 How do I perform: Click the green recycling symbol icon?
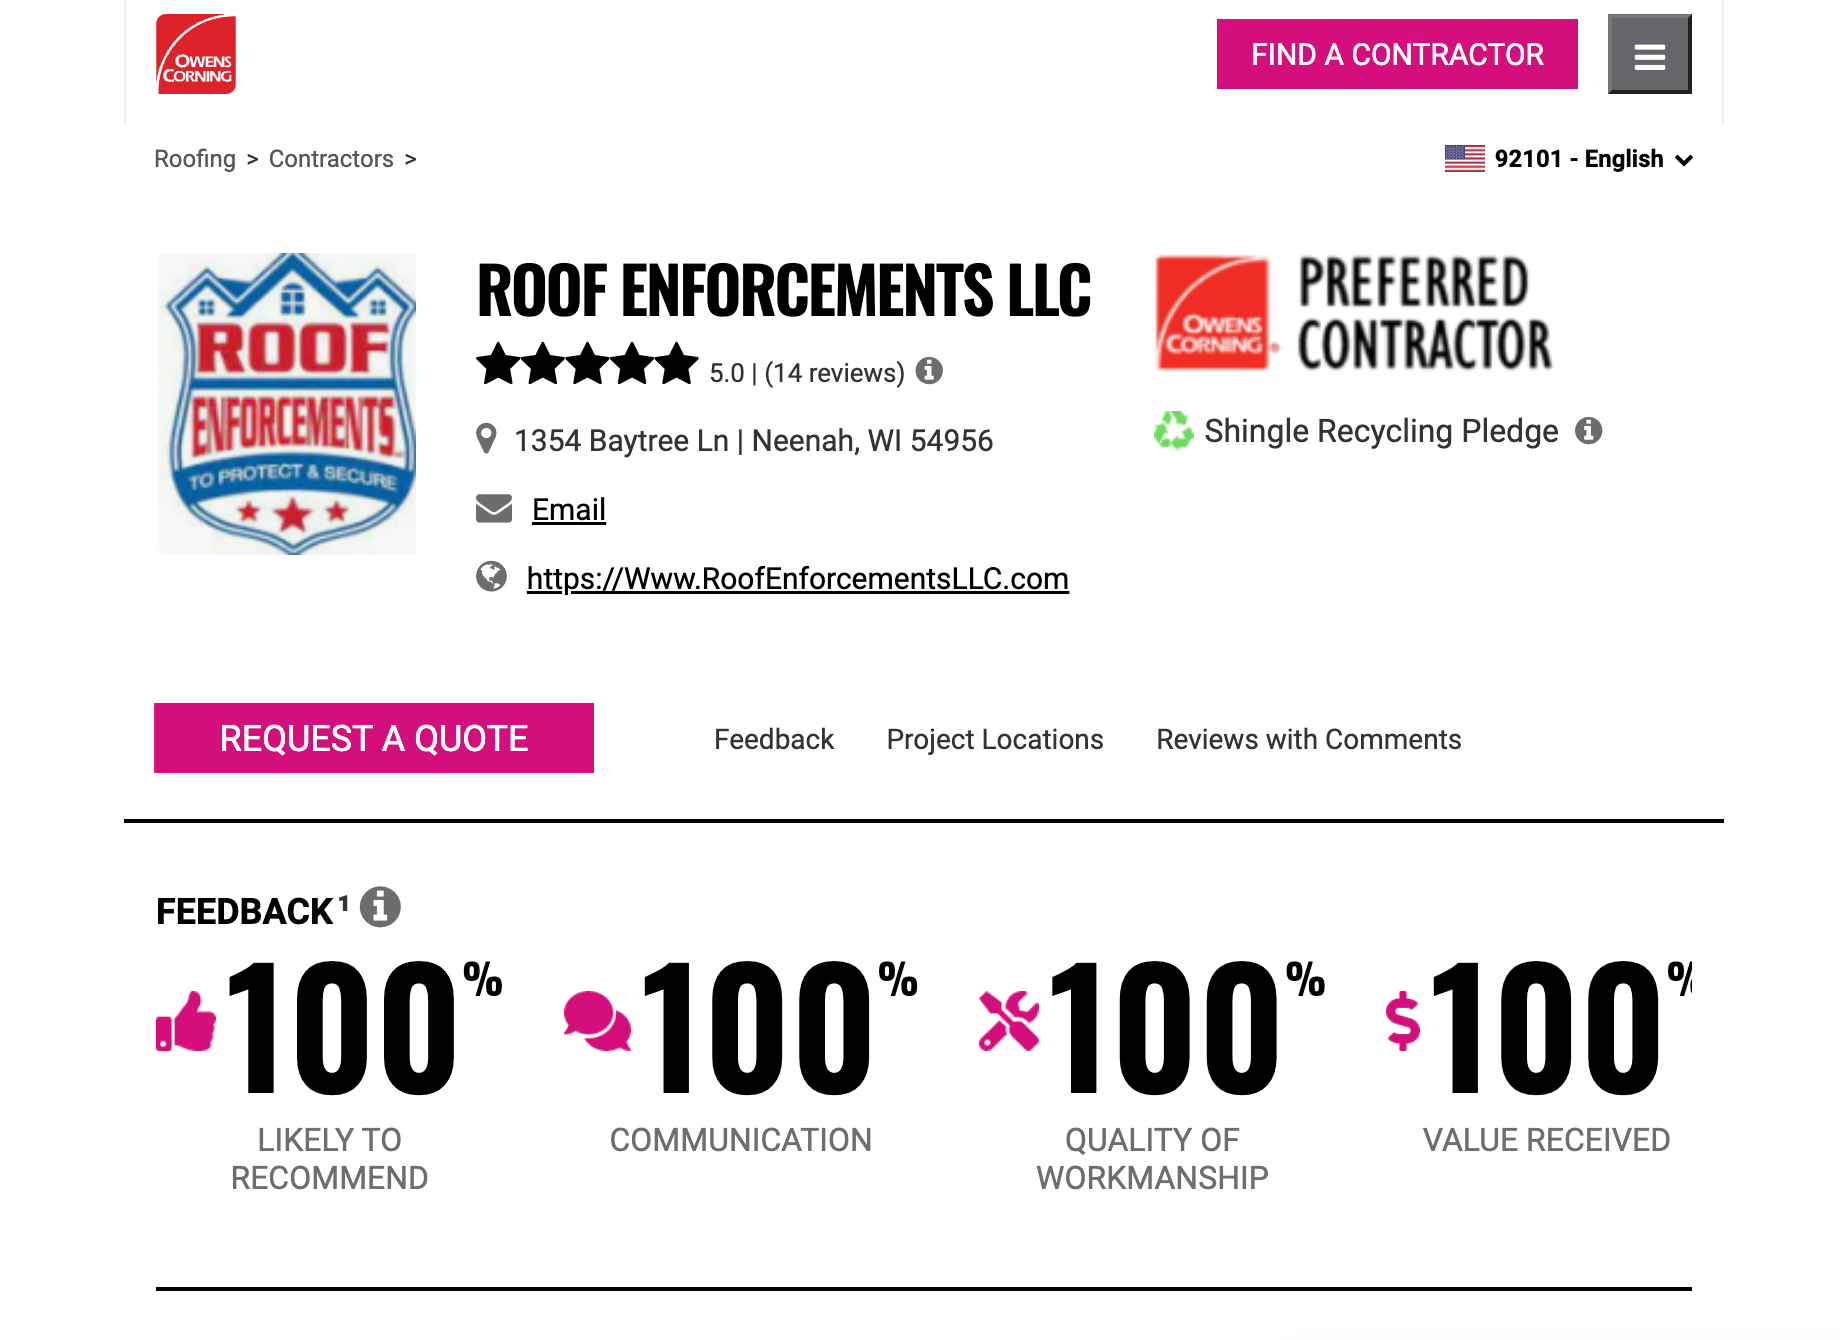(1173, 430)
